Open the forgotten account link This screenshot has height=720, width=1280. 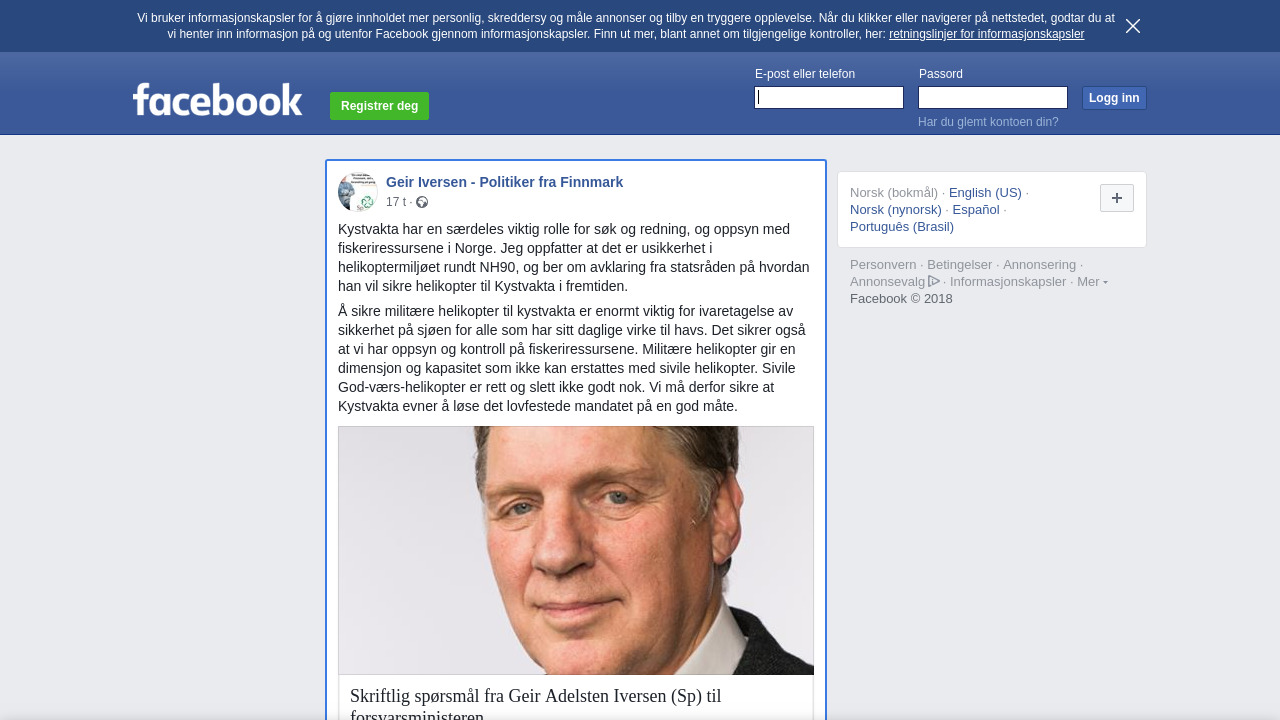pyautogui.click(x=988, y=122)
